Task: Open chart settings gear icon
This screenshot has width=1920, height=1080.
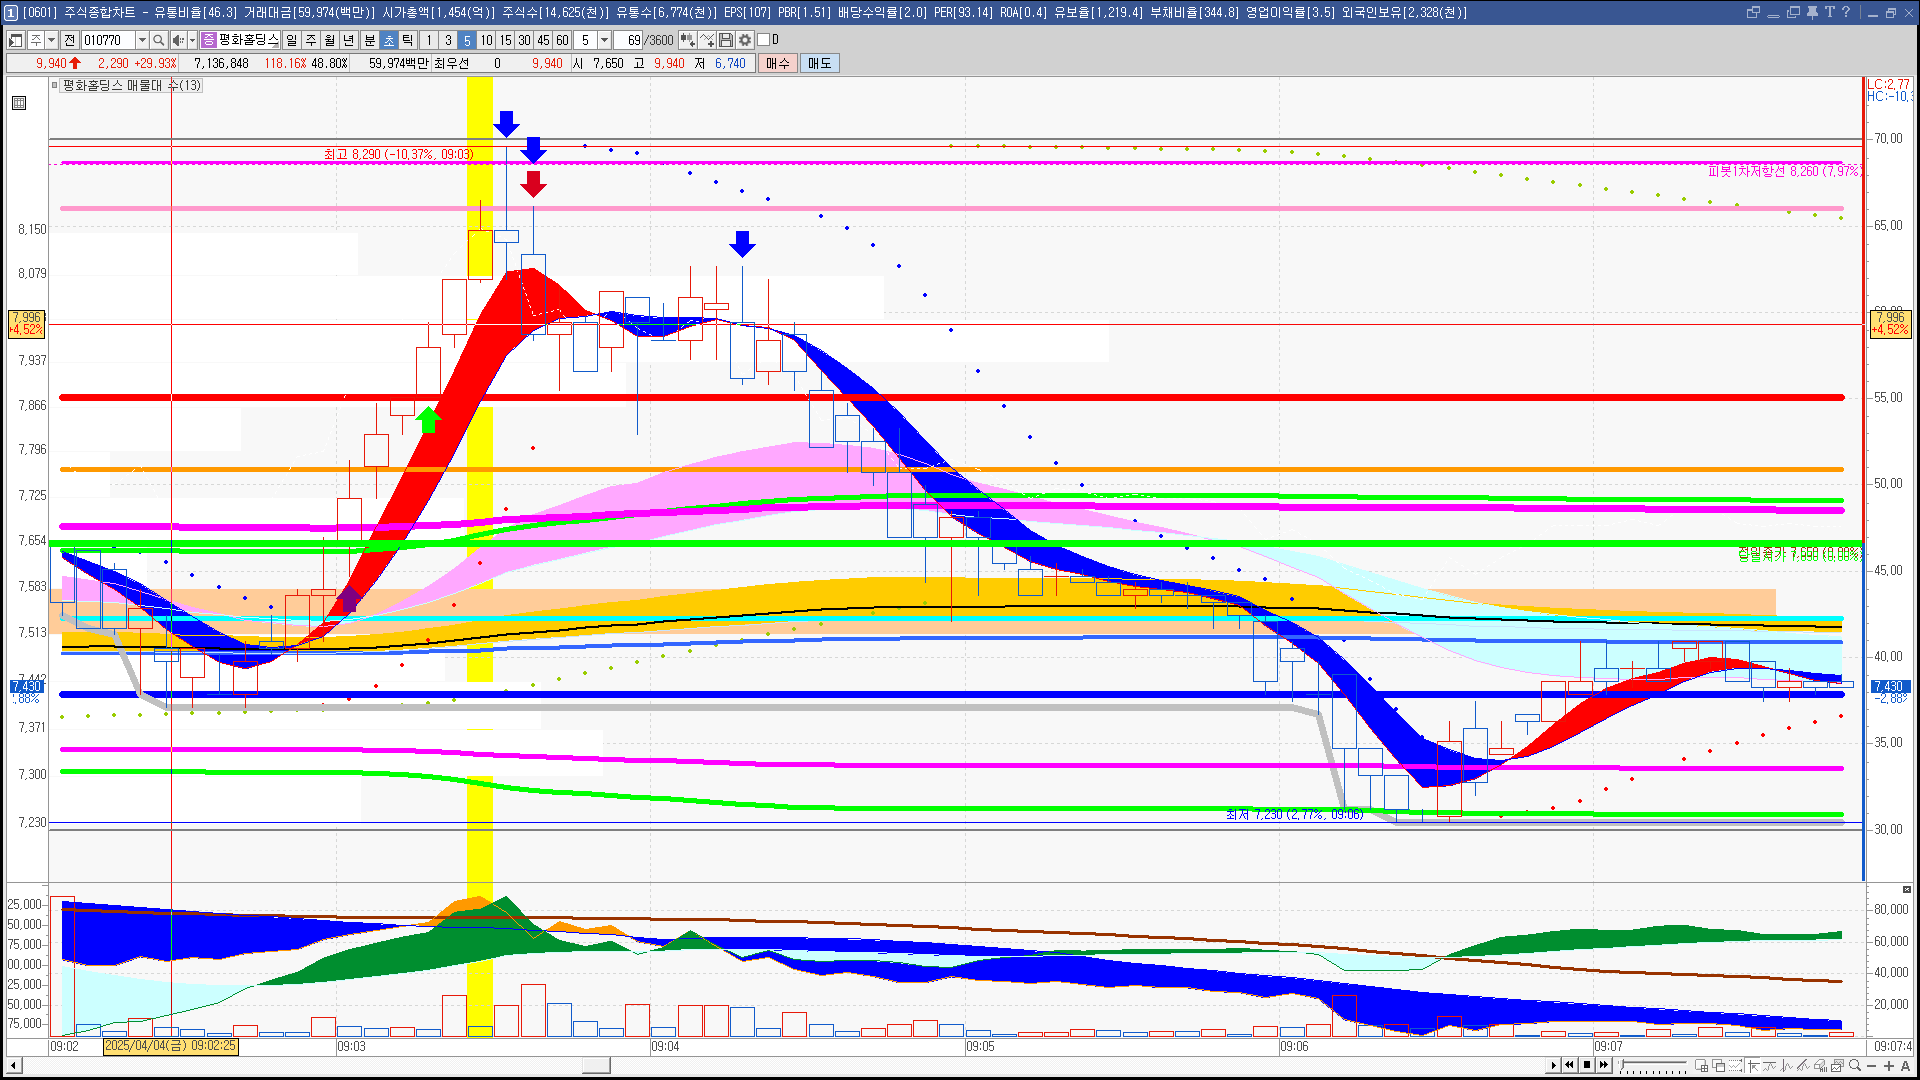Action: tap(745, 40)
